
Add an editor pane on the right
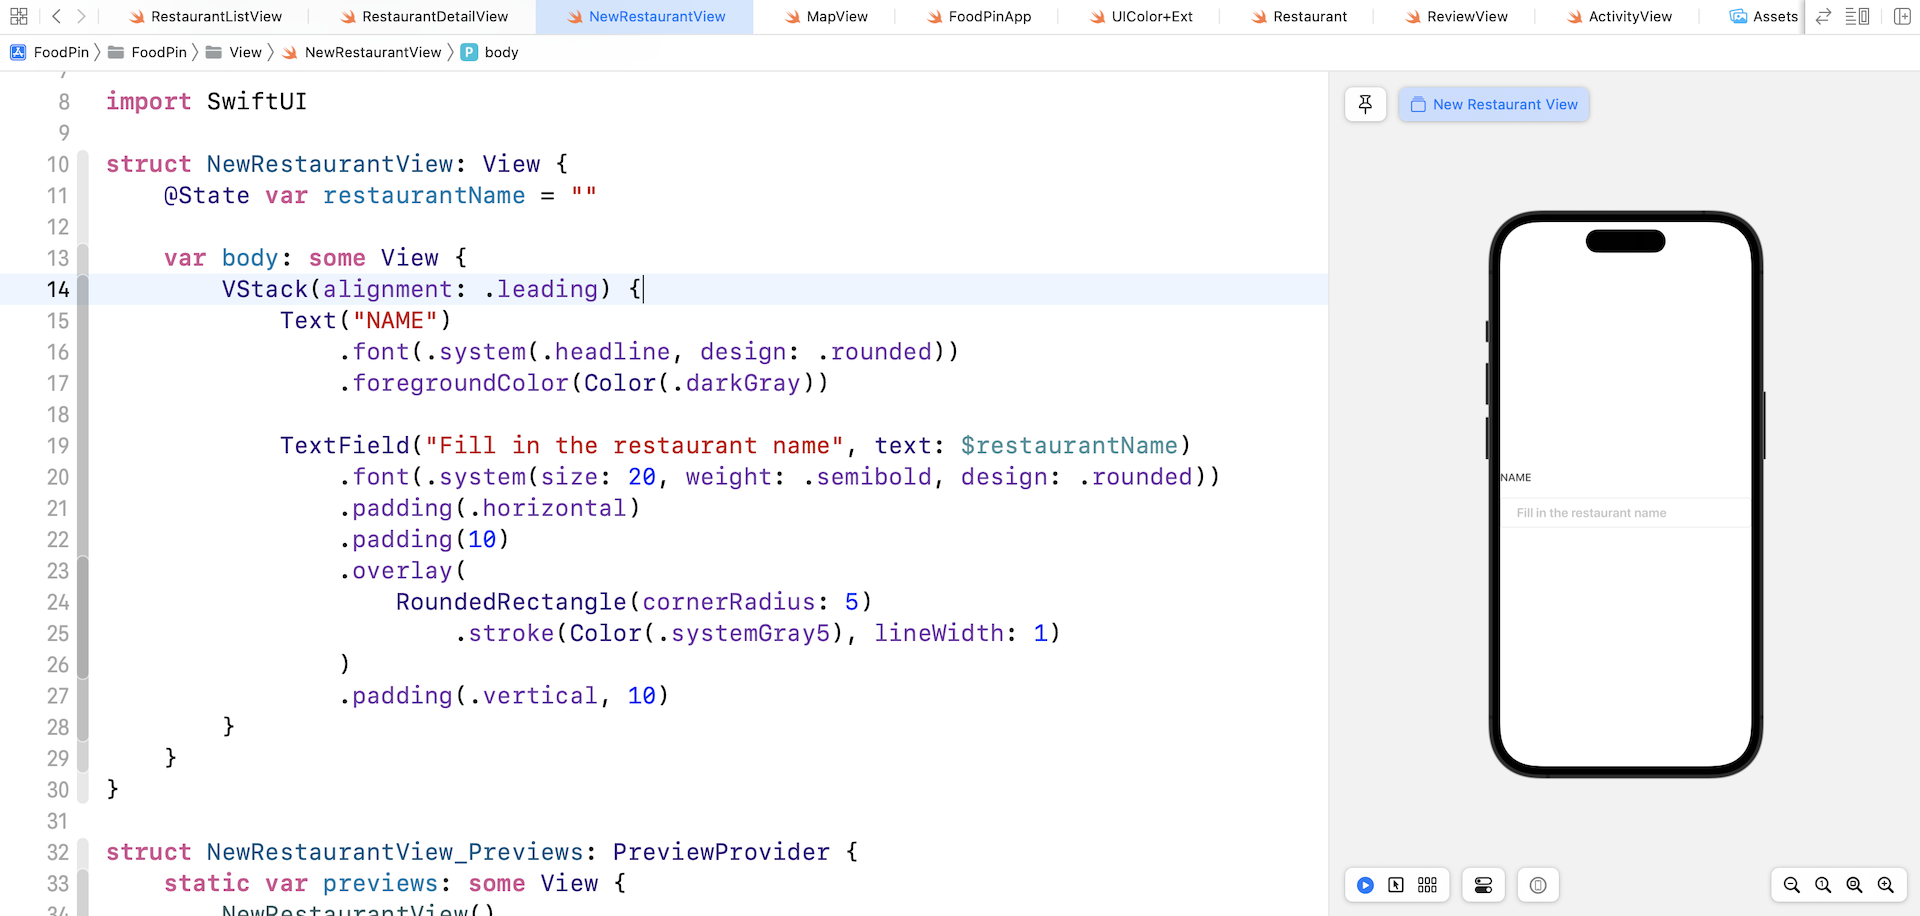pyautogui.click(x=1902, y=16)
